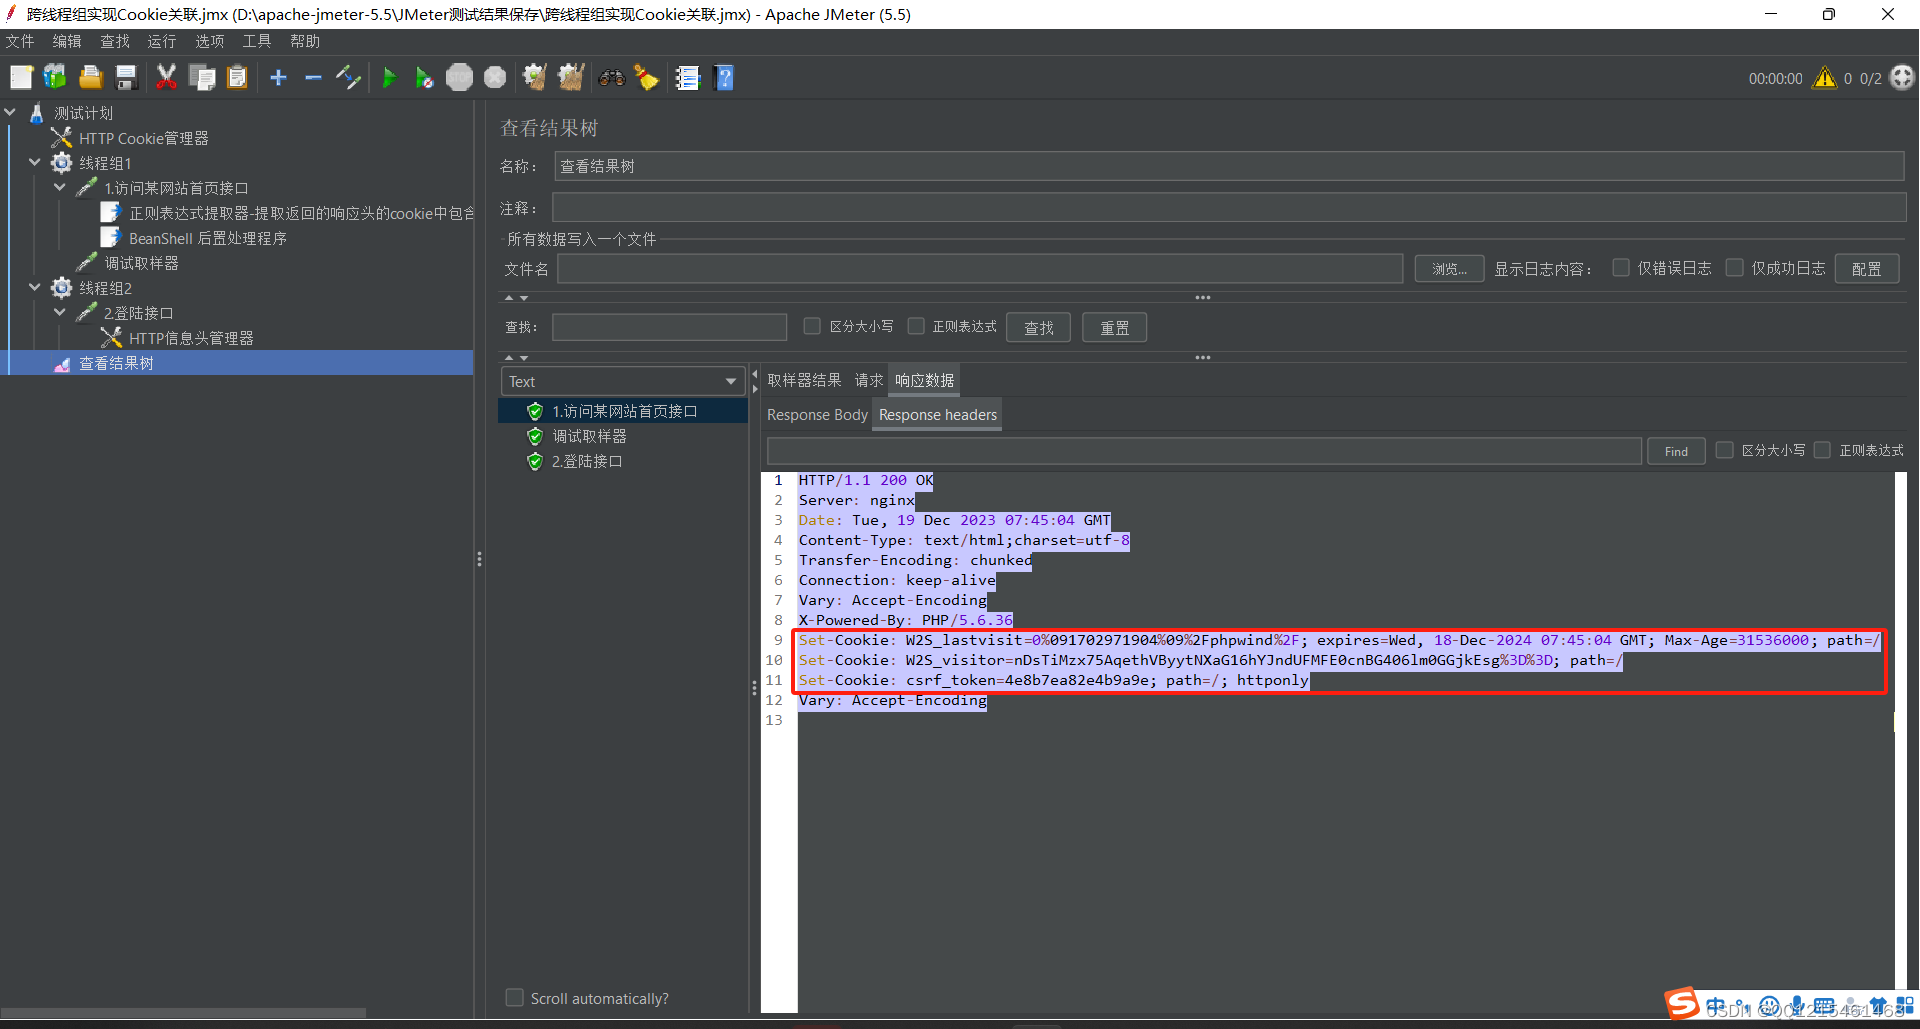Open the 运行 menu
1920x1029 pixels.
[x=162, y=41]
